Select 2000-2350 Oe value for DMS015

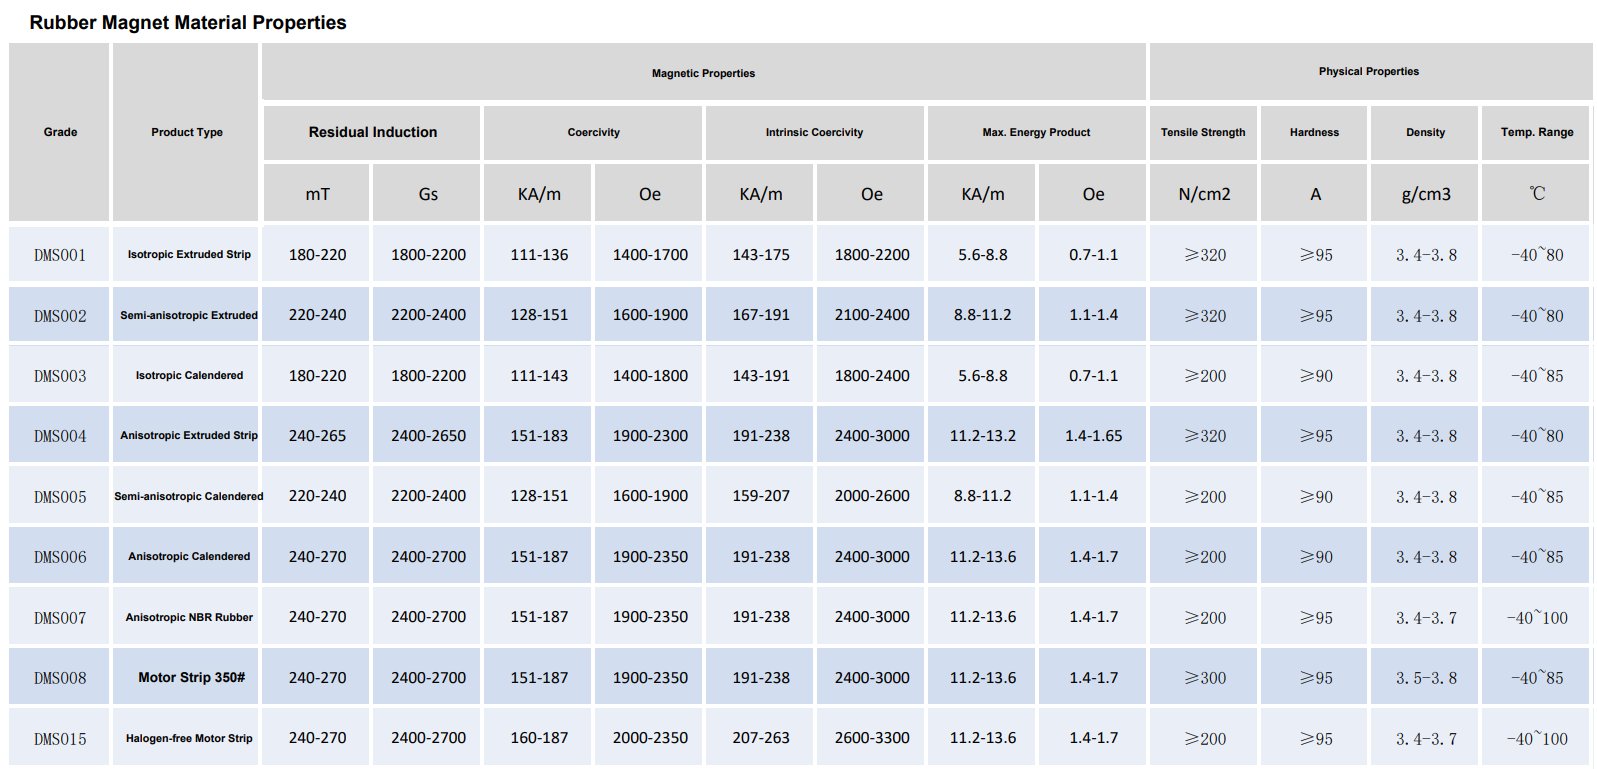click(x=650, y=738)
